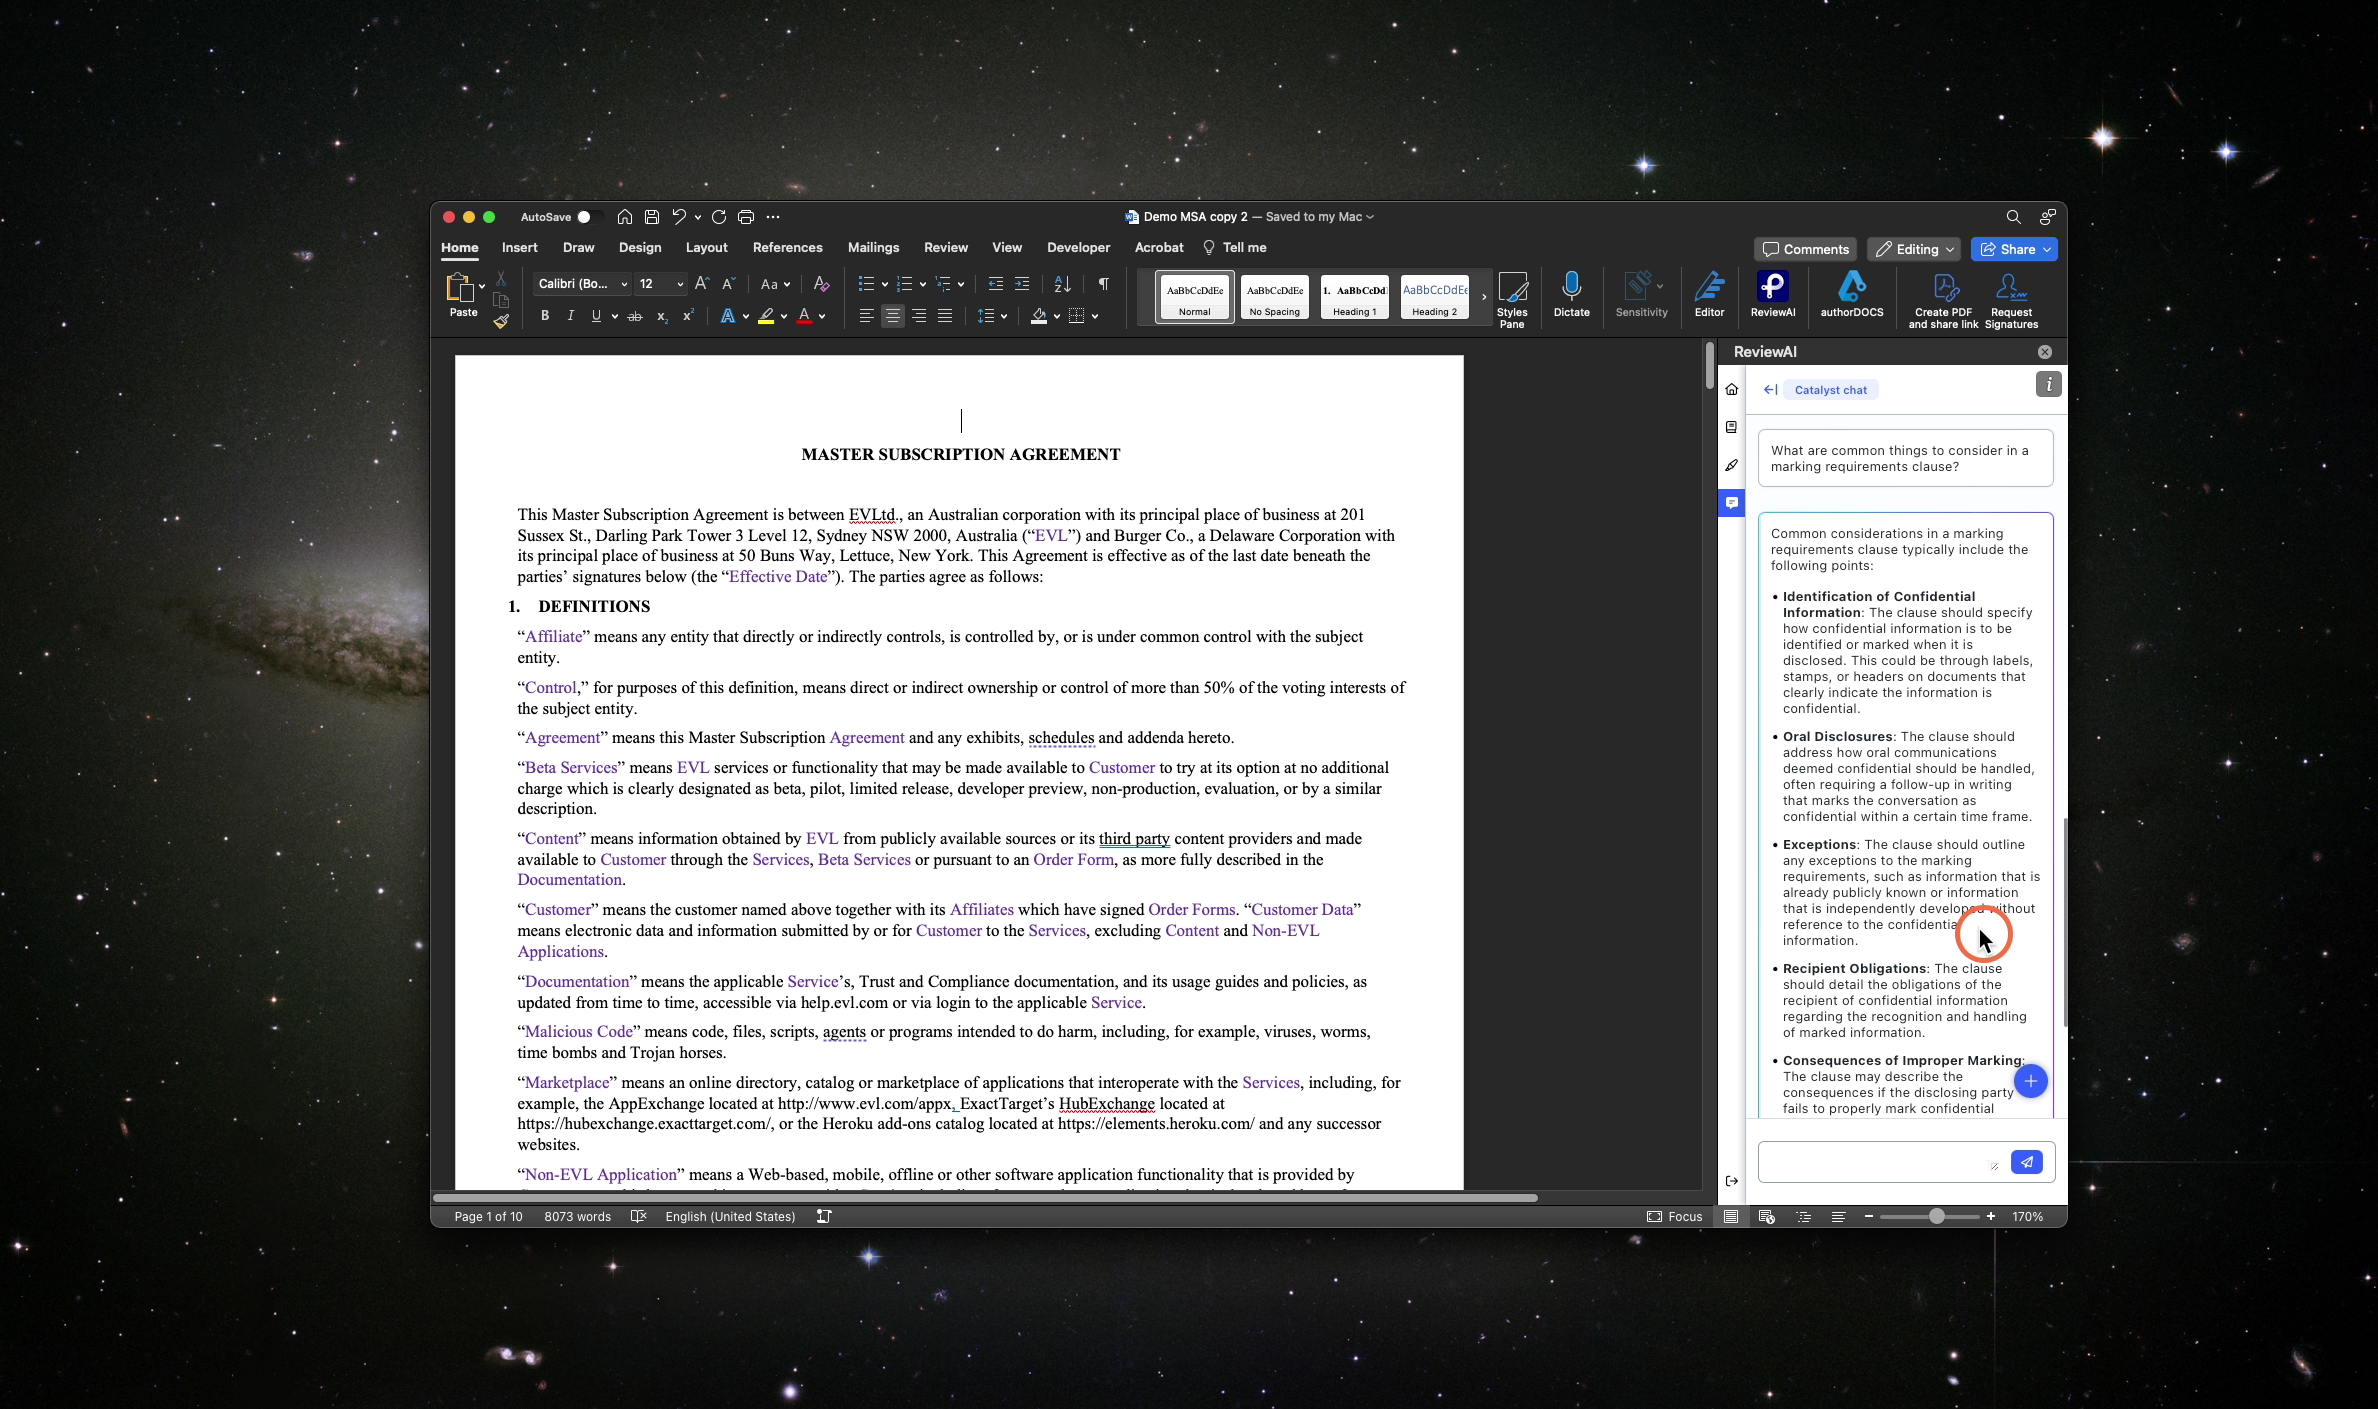Open ReviewAI home in sidebar
Screen dimensions: 2378x1409
[x=1732, y=389]
